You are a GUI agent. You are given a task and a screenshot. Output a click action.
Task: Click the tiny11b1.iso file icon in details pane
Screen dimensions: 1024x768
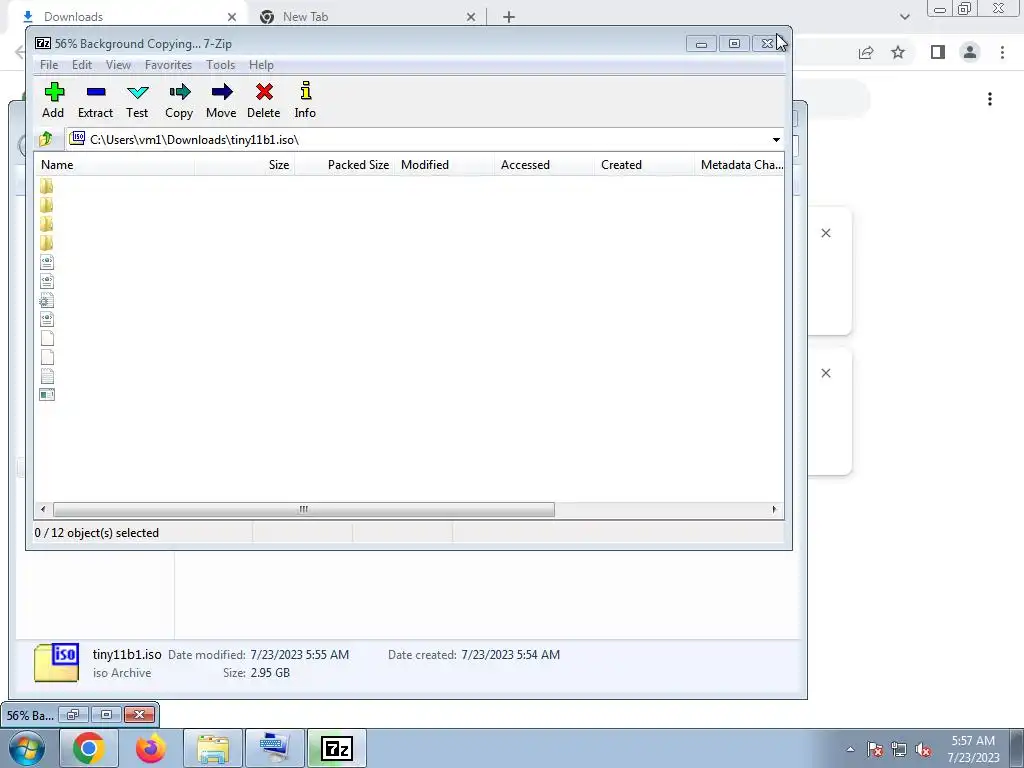click(x=57, y=662)
